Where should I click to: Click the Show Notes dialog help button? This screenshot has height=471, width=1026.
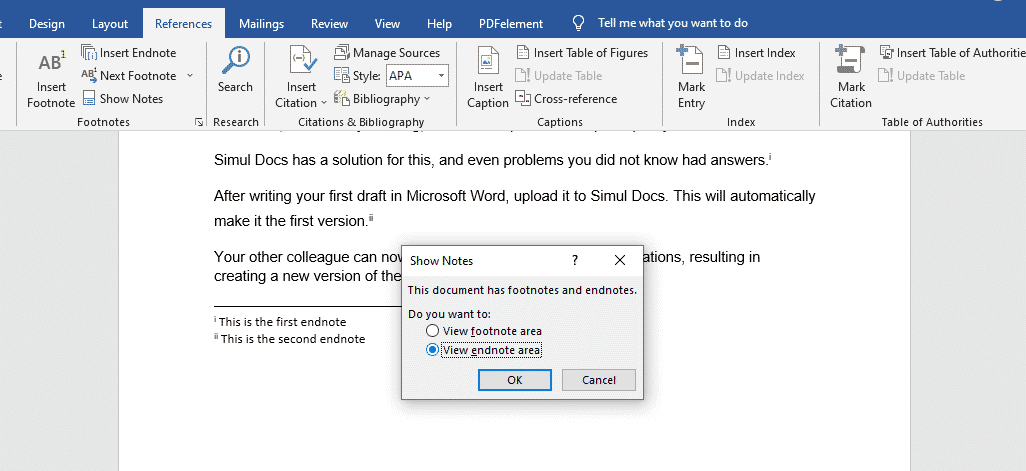click(575, 260)
